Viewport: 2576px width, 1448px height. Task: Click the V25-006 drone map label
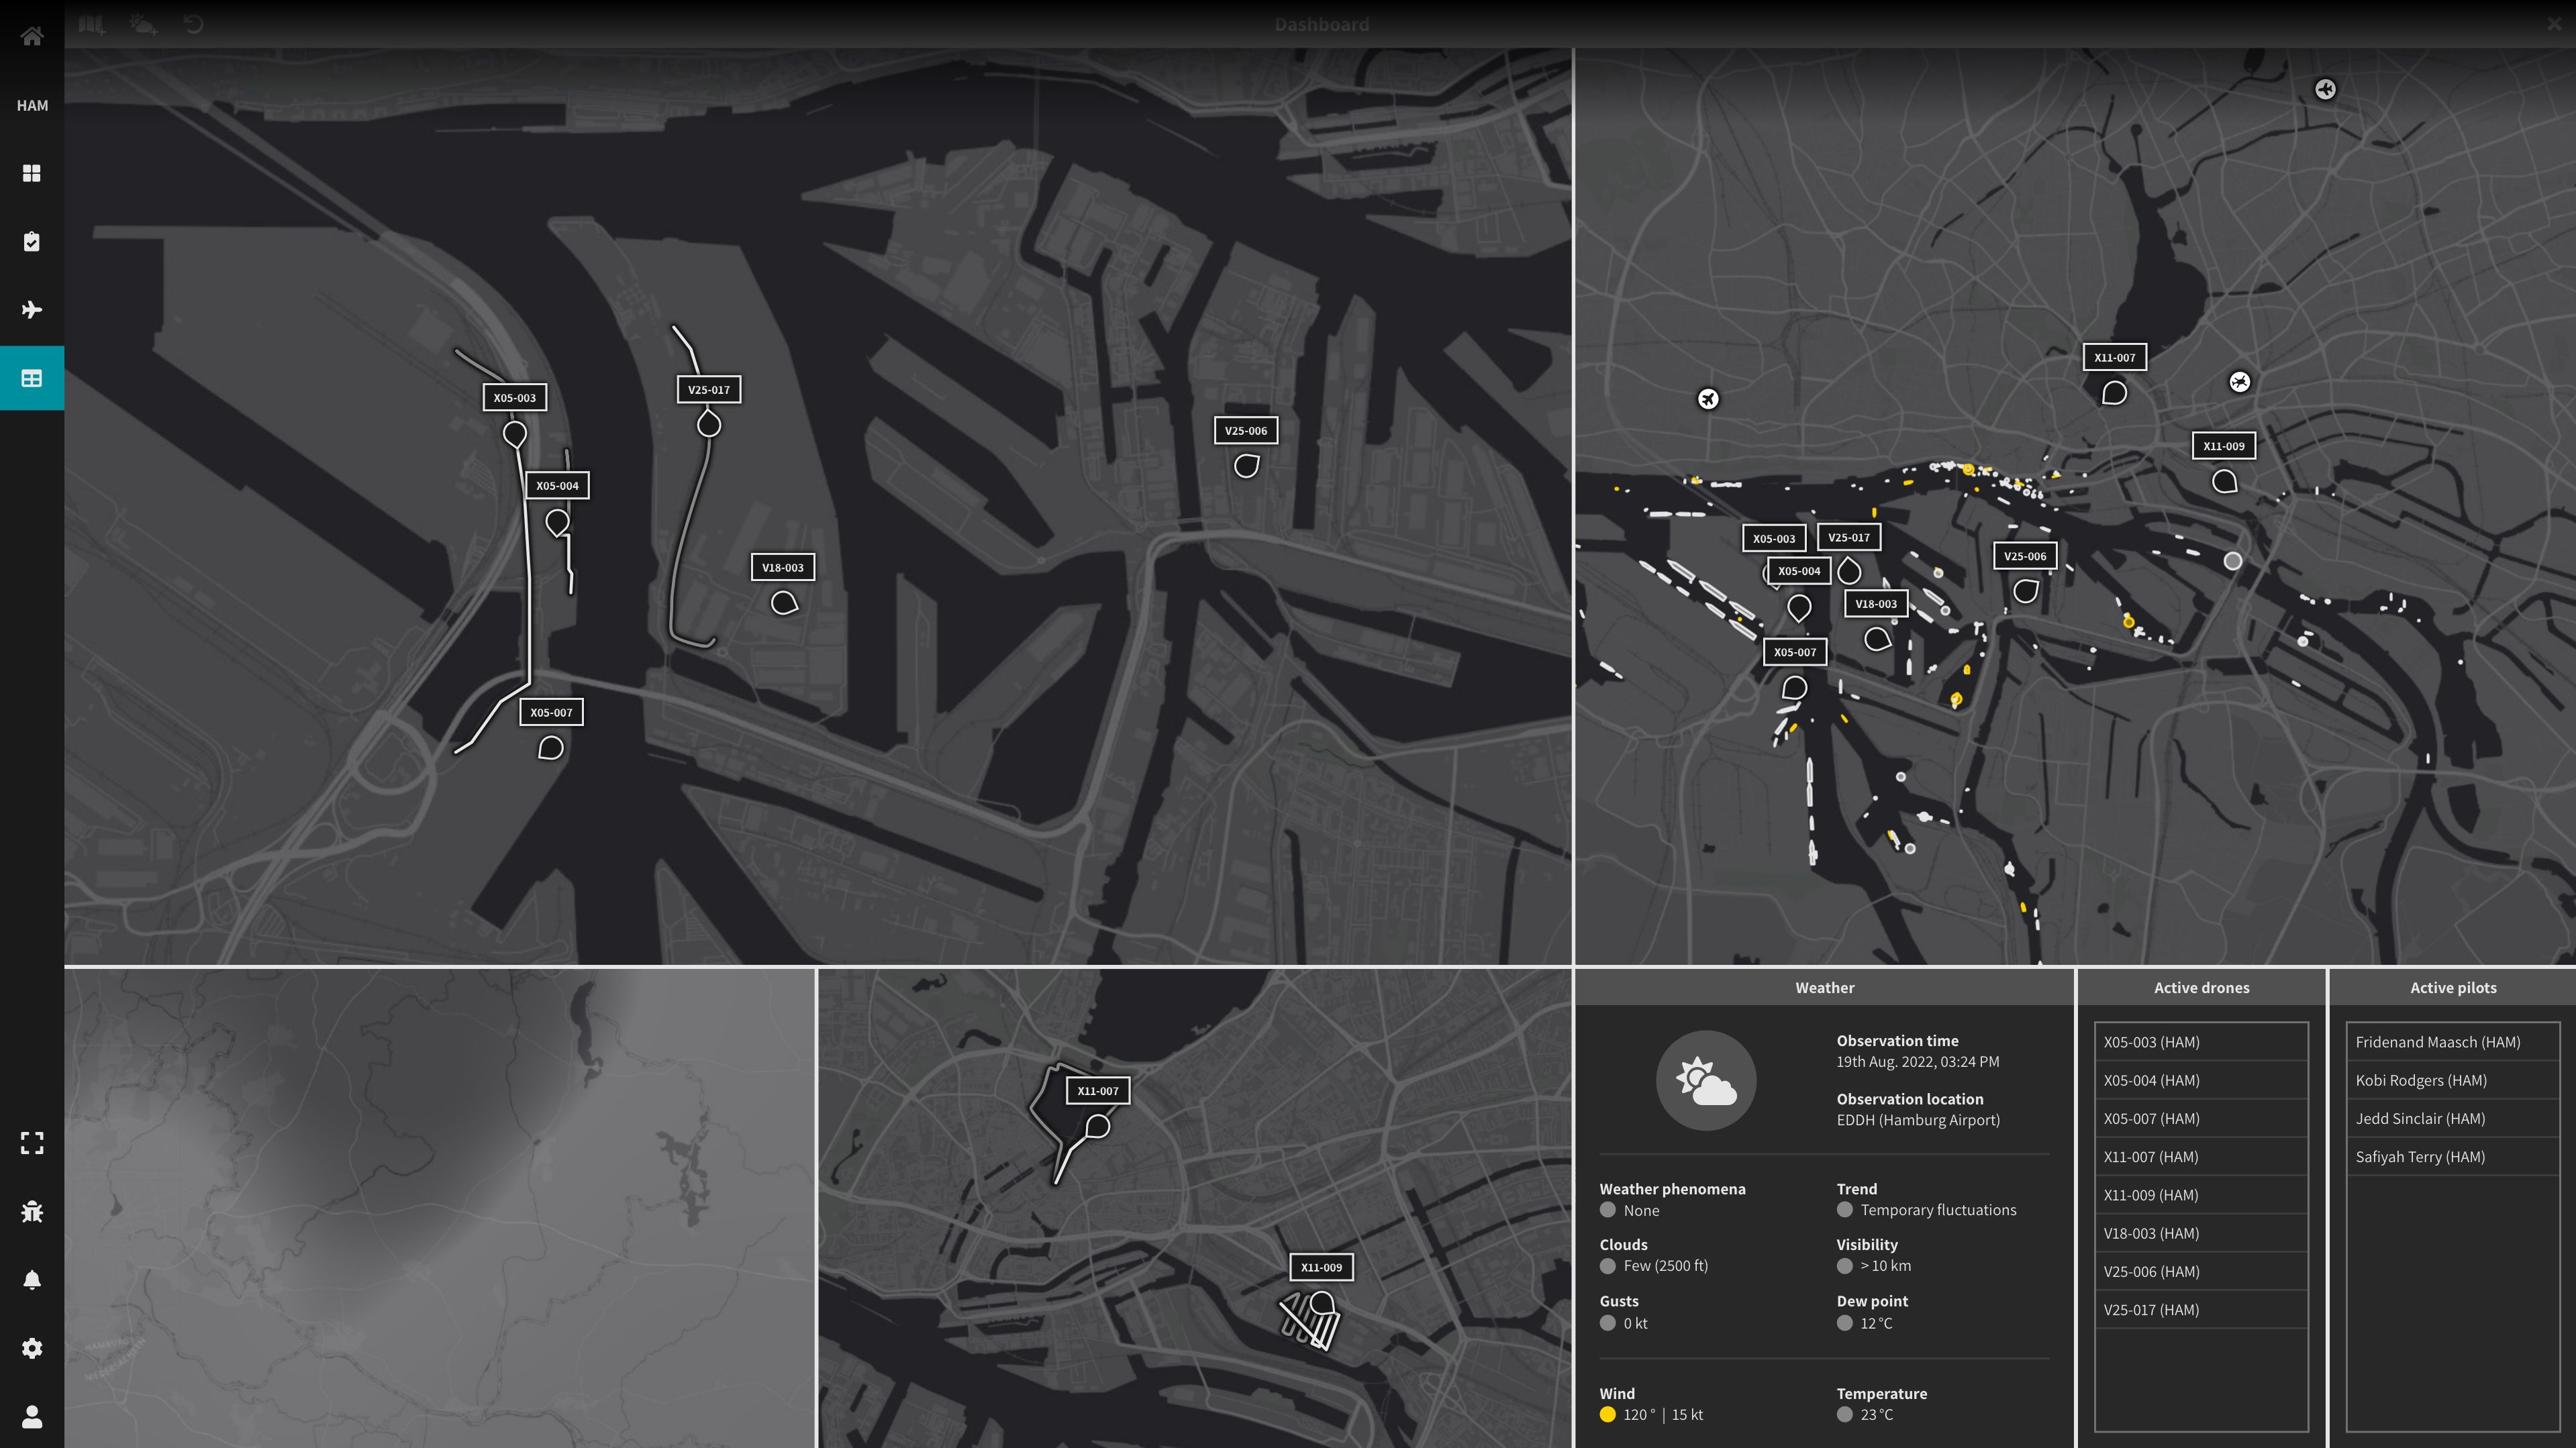(1245, 431)
